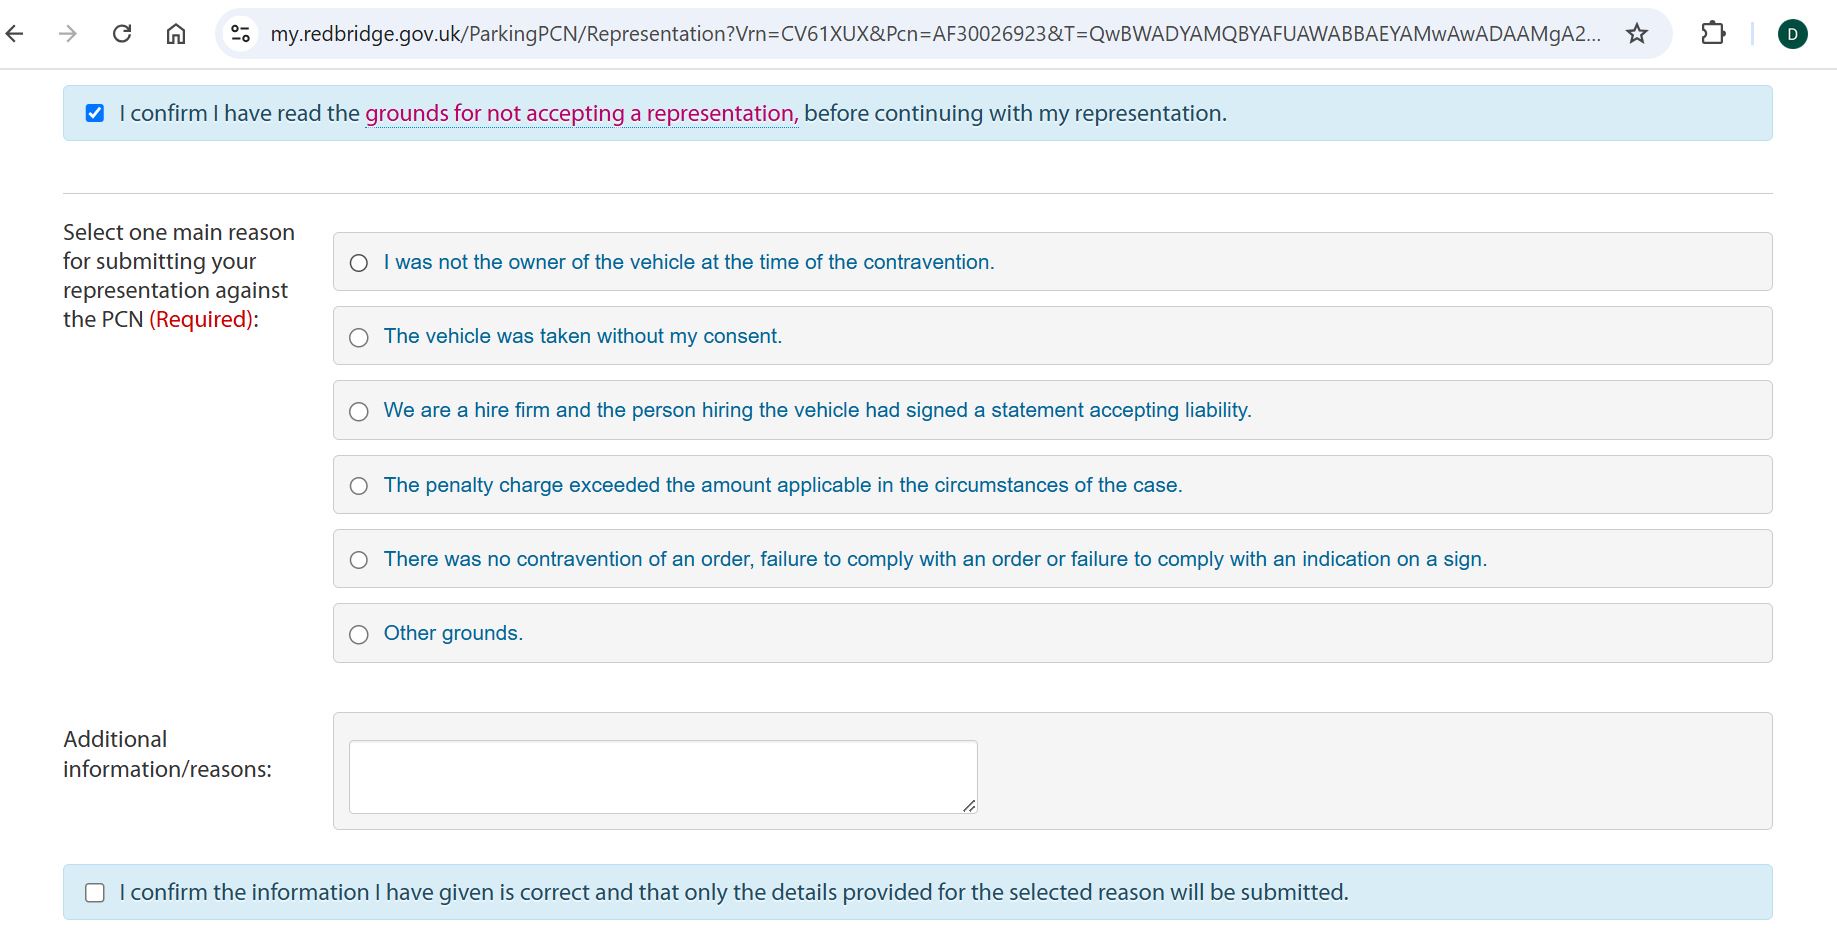The height and width of the screenshot is (949, 1837).
Task: Click the browser forward arrow
Action: (x=68, y=34)
